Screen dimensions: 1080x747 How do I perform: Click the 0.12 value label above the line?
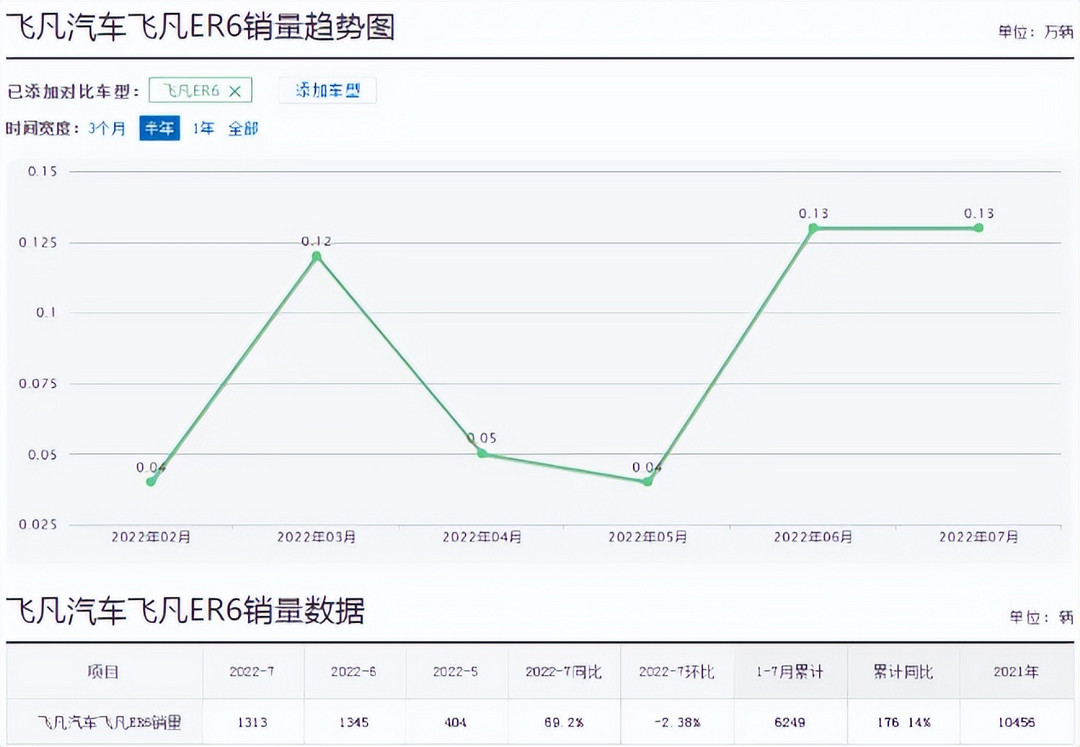[x=316, y=242]
